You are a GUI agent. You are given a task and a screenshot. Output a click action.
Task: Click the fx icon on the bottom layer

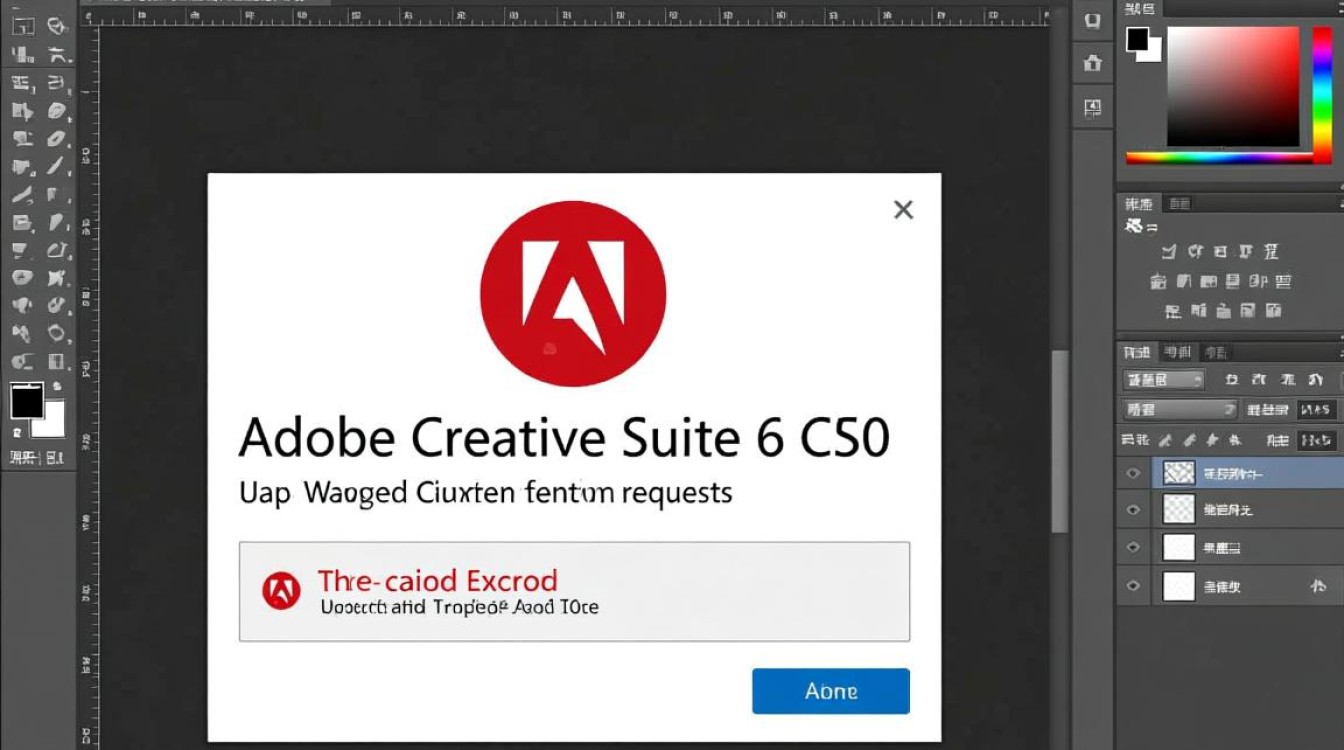[1318, 587]
